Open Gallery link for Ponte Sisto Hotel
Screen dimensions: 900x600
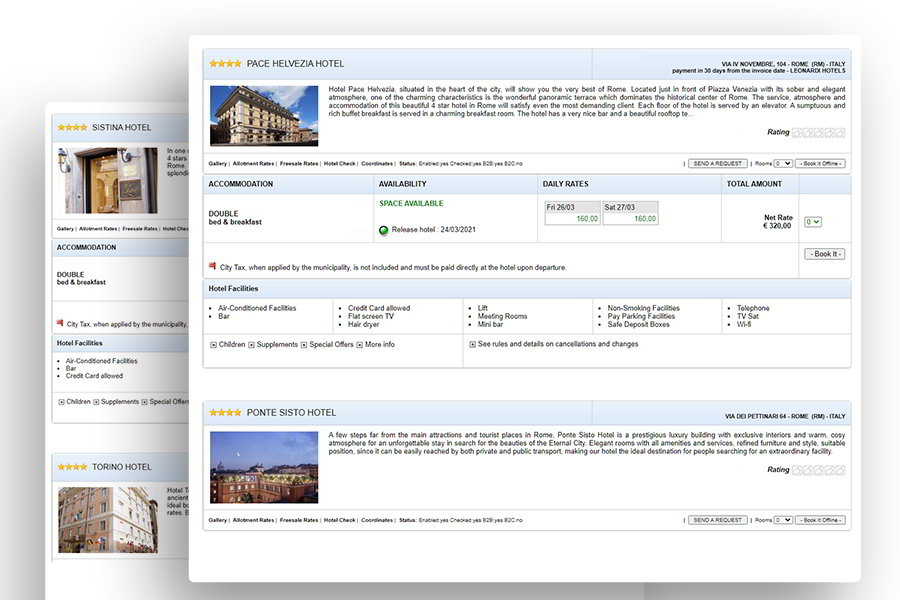[218, 520]
